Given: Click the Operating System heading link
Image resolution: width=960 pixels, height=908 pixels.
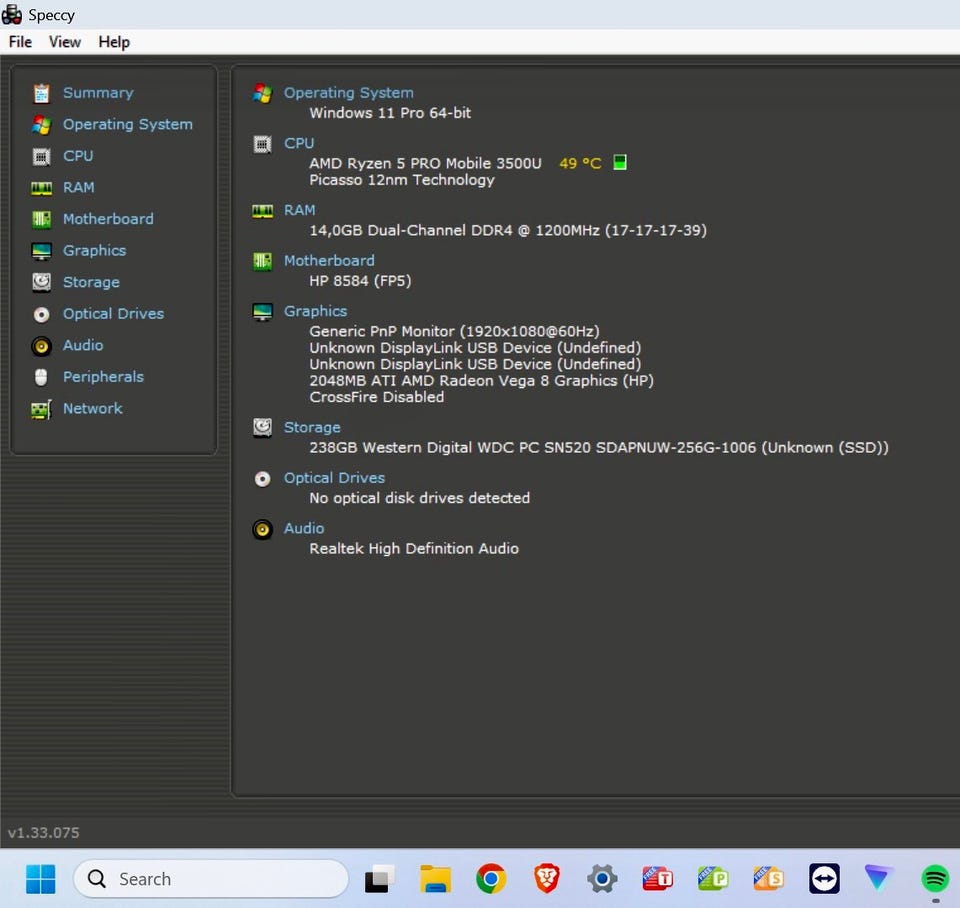Looking at the screenshot, I should click(x=348, y=93).
